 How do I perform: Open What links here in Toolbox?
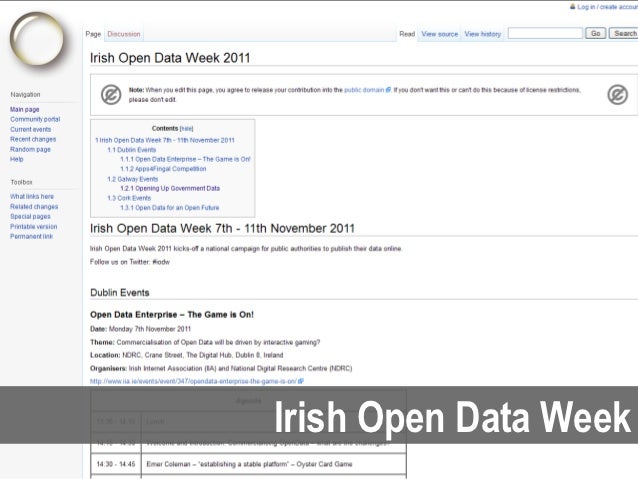tap(32, 197)
